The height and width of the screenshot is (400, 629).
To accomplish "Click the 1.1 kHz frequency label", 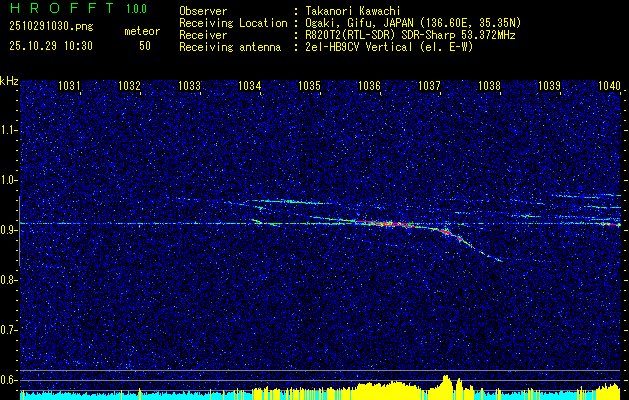I will pos(7,130).
